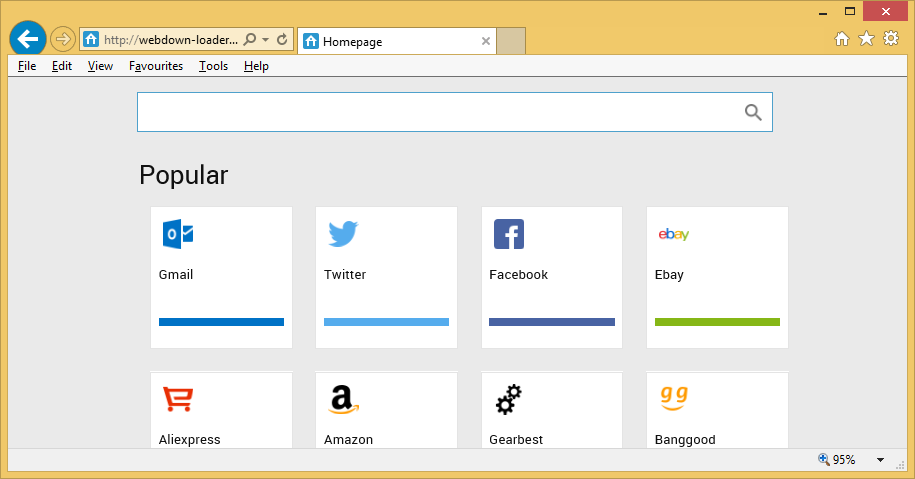
Task: Click the browser Forward arrow button
Action: [x=62, y=40]
